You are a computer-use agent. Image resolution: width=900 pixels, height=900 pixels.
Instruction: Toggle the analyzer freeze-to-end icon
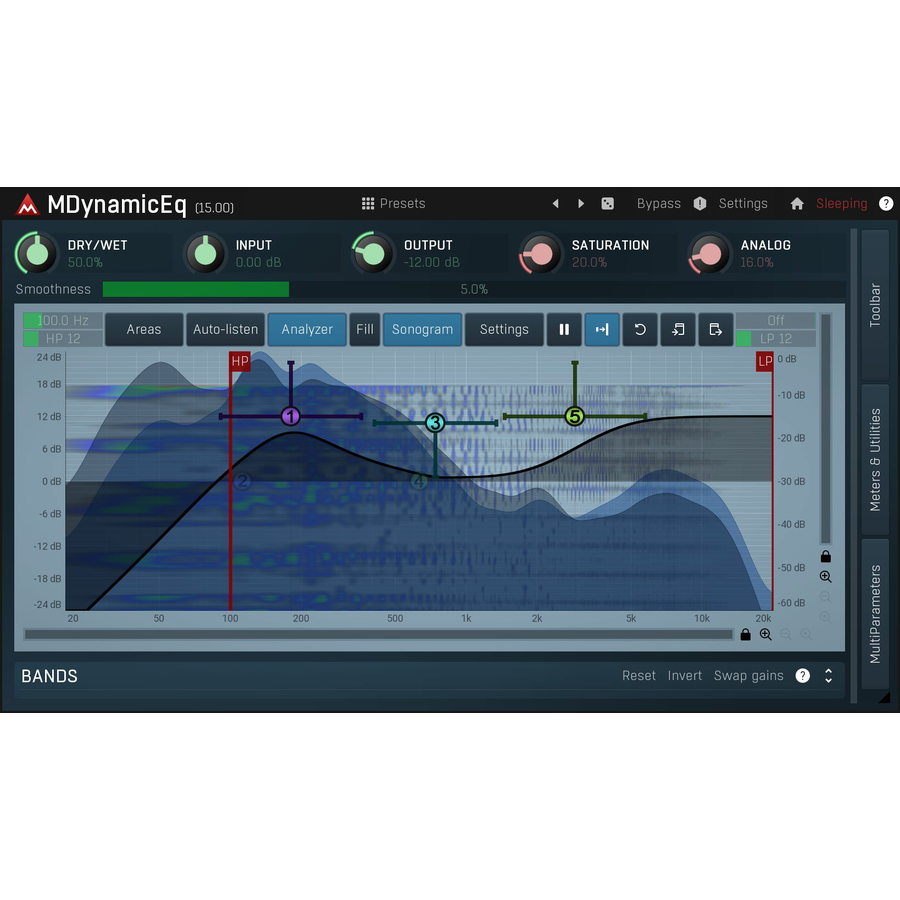[602, 329]
